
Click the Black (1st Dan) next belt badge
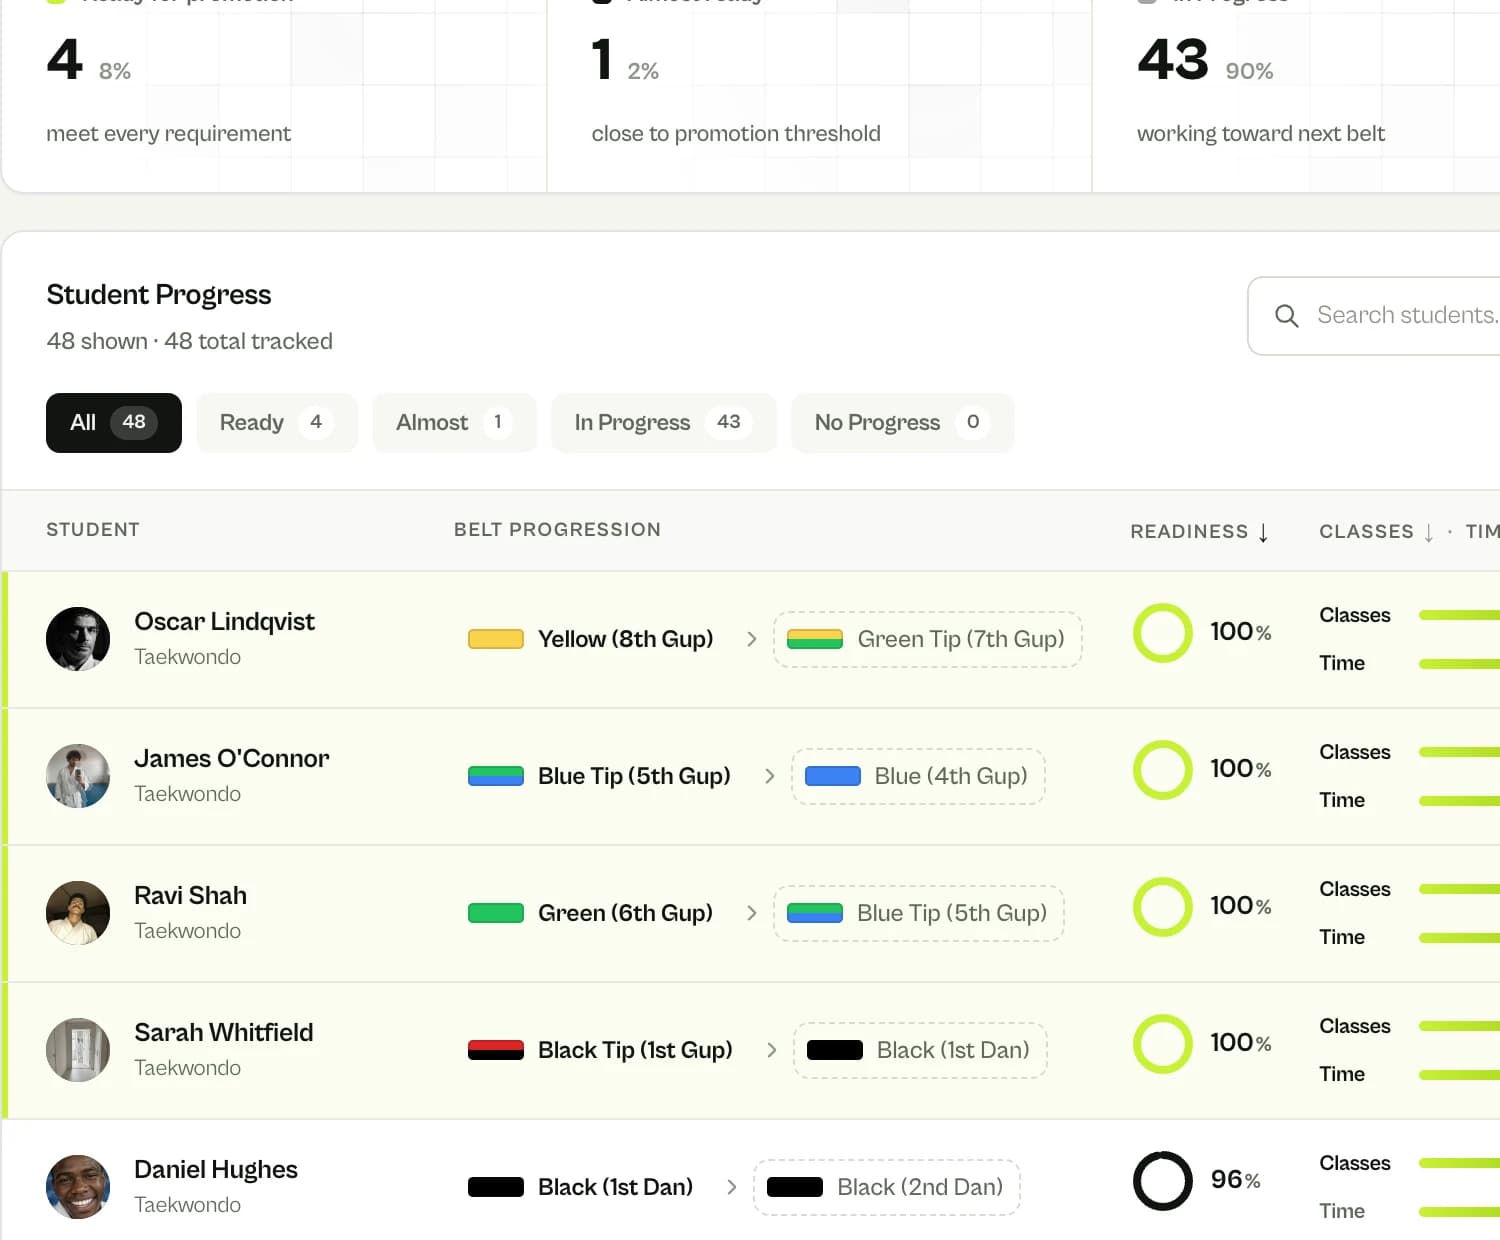coord(920,1050)
